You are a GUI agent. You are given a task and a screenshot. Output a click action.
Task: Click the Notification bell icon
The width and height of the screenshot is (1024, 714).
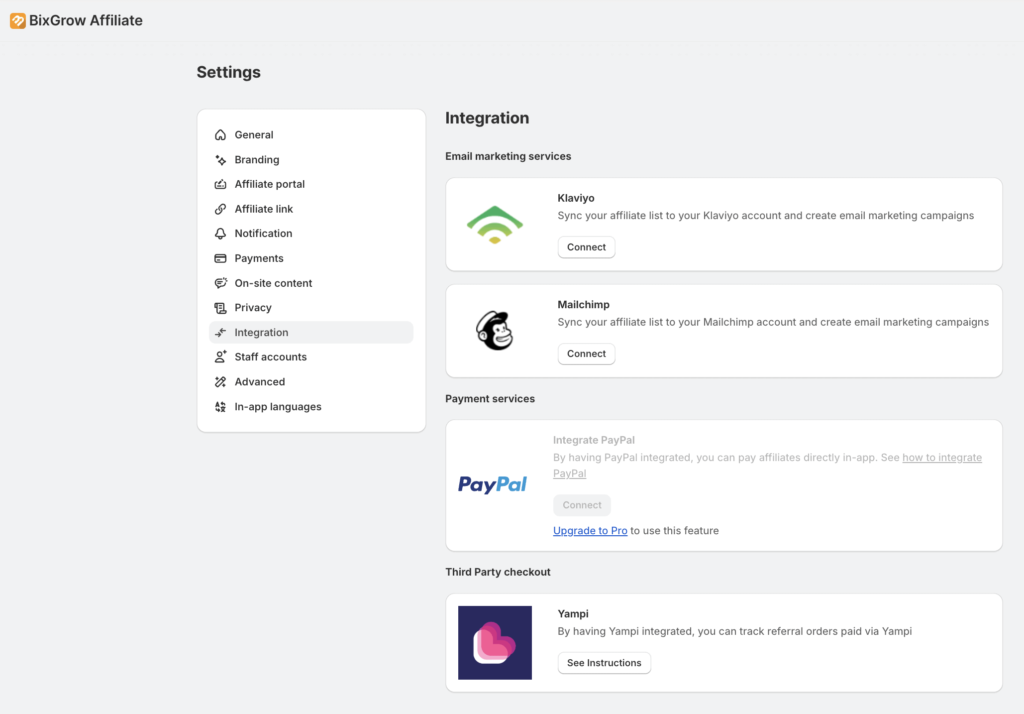221,233
